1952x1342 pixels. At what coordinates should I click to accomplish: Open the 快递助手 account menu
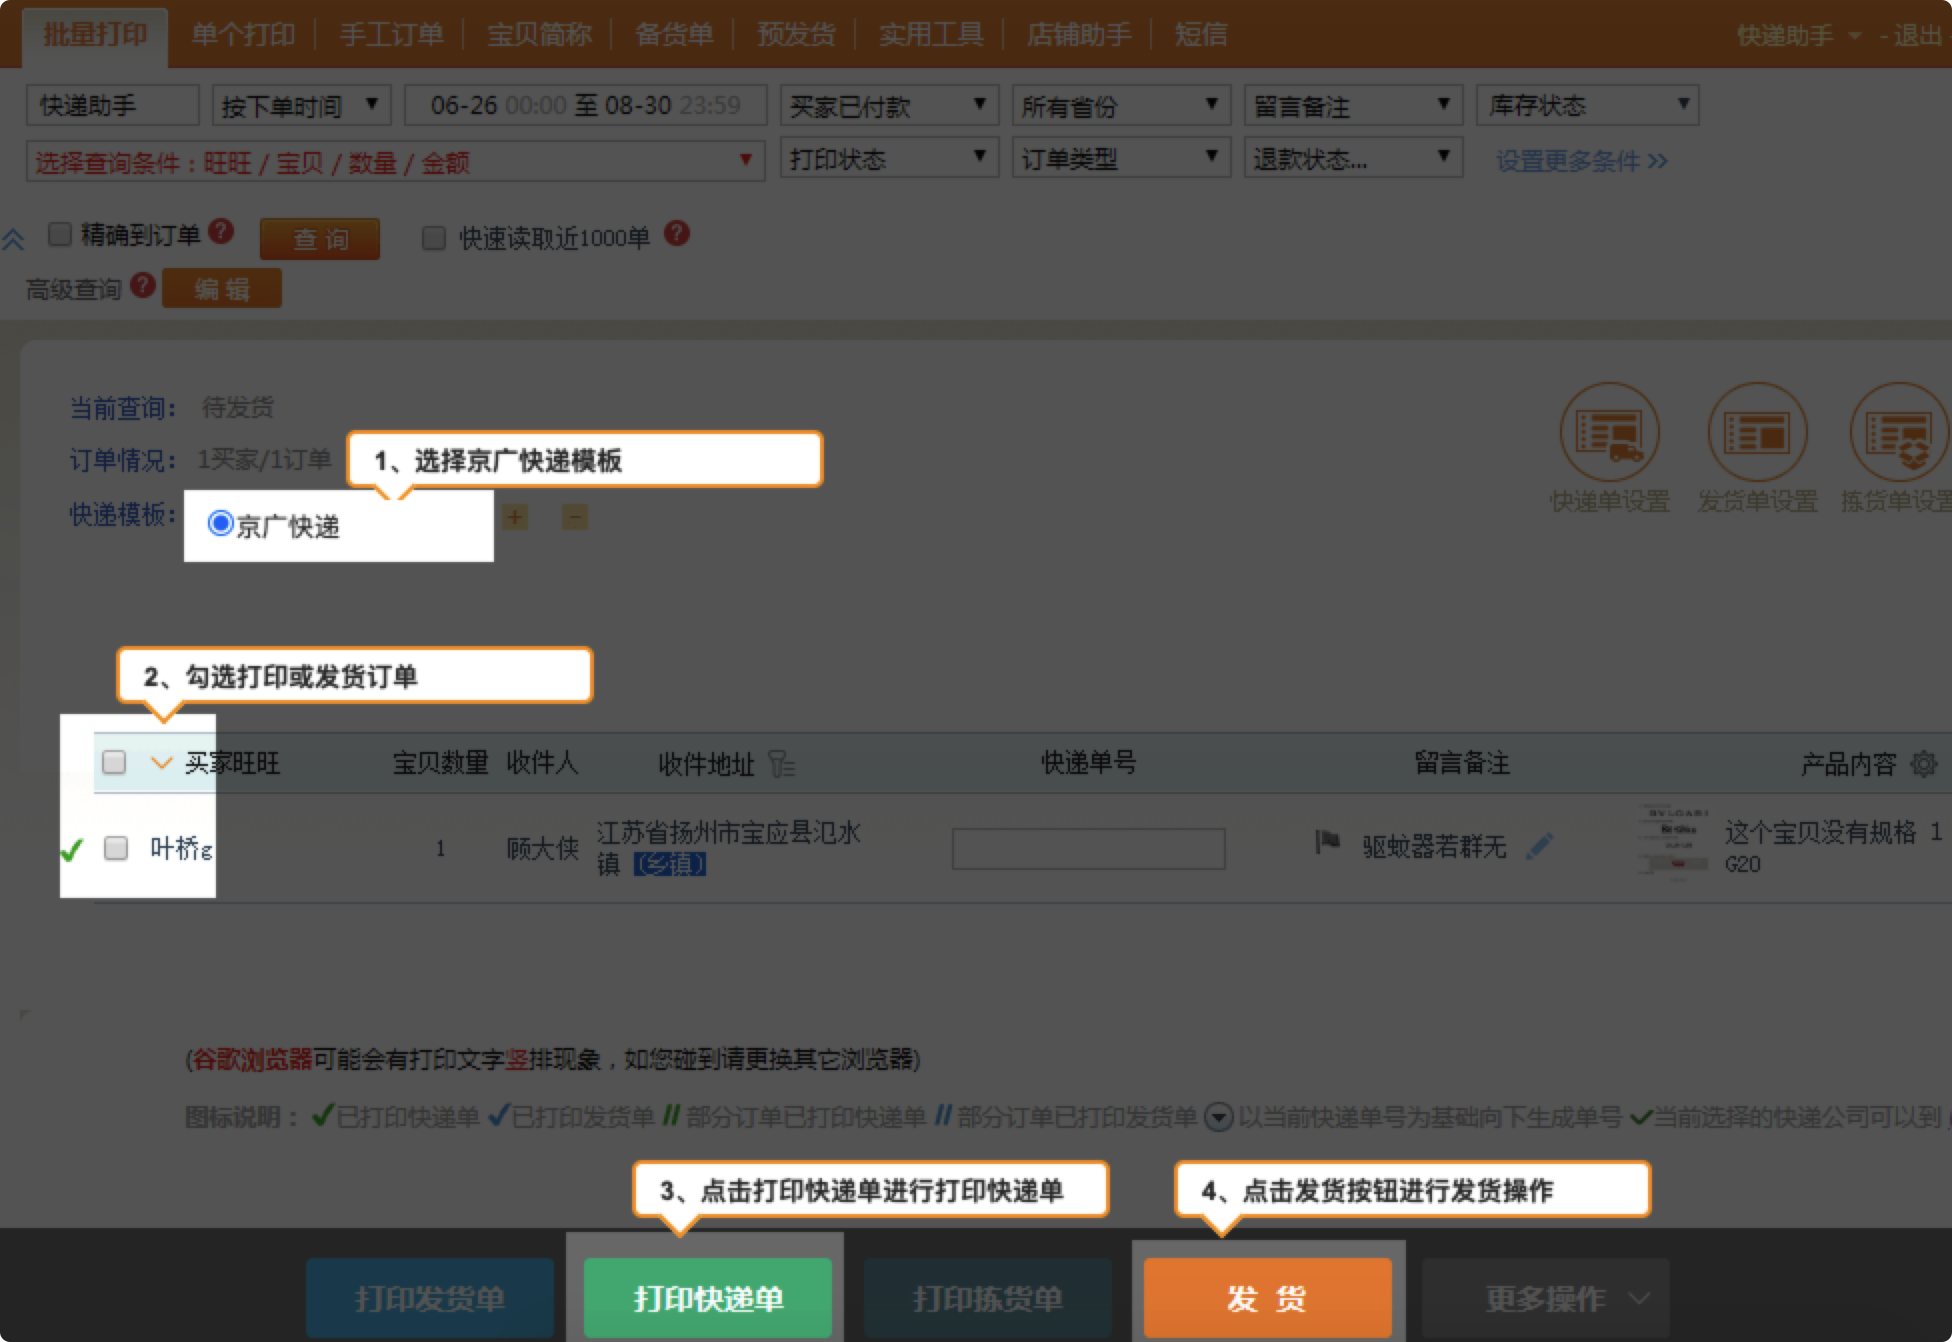[1798, 35]
